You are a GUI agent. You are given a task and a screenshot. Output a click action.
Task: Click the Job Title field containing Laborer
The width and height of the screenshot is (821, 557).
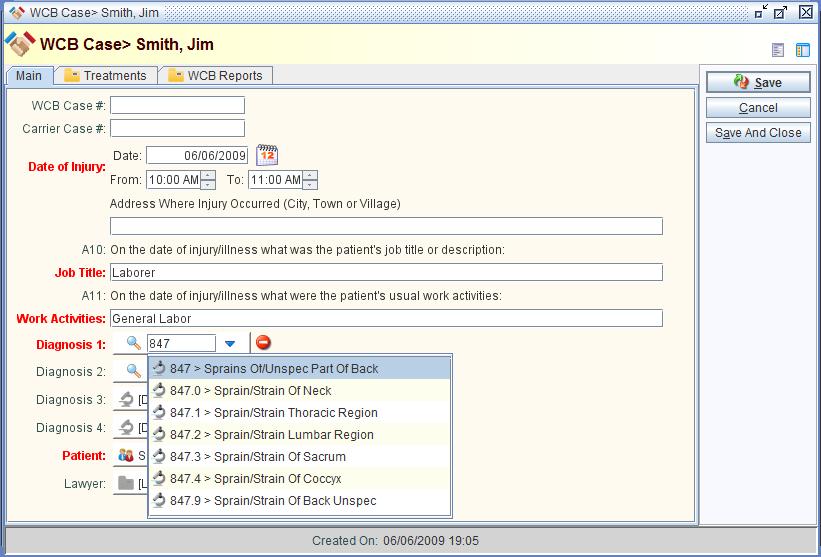coord(386,272)
